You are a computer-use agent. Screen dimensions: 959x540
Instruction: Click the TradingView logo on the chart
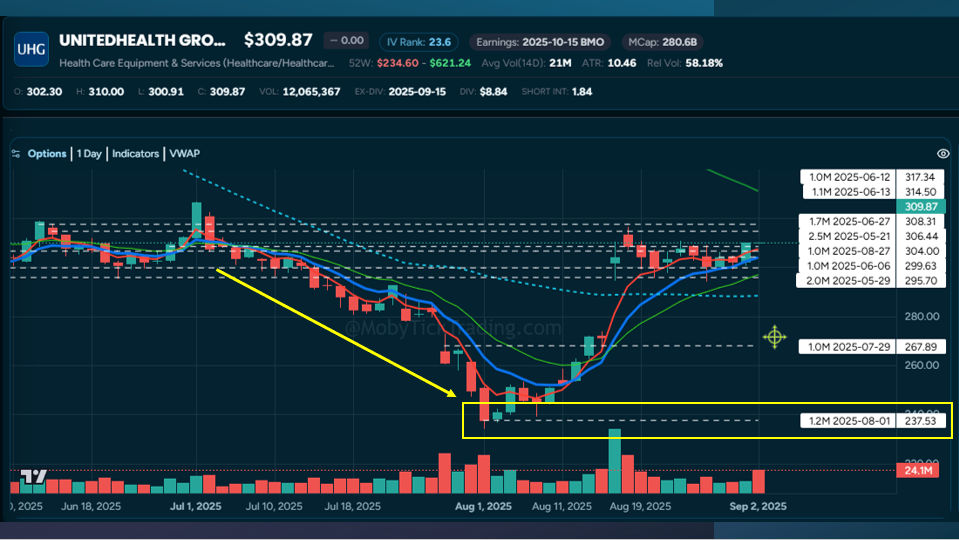tap(34, 478)
